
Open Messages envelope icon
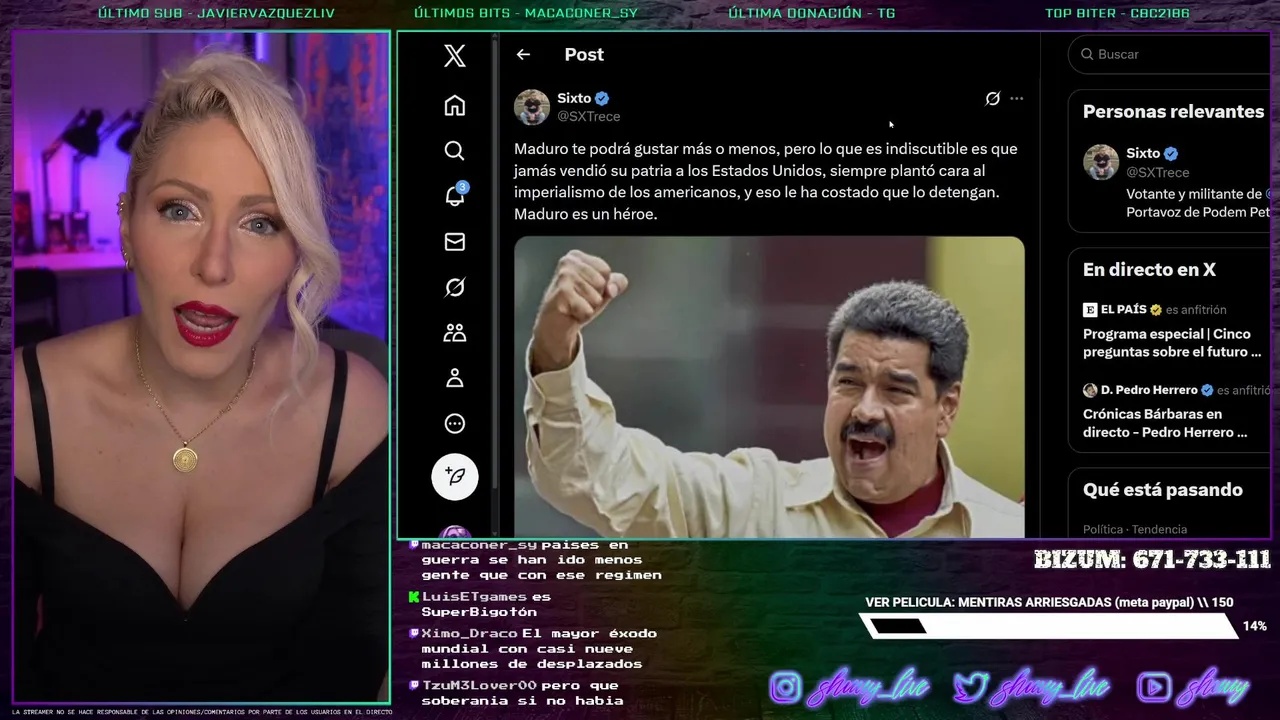point(454,242)
